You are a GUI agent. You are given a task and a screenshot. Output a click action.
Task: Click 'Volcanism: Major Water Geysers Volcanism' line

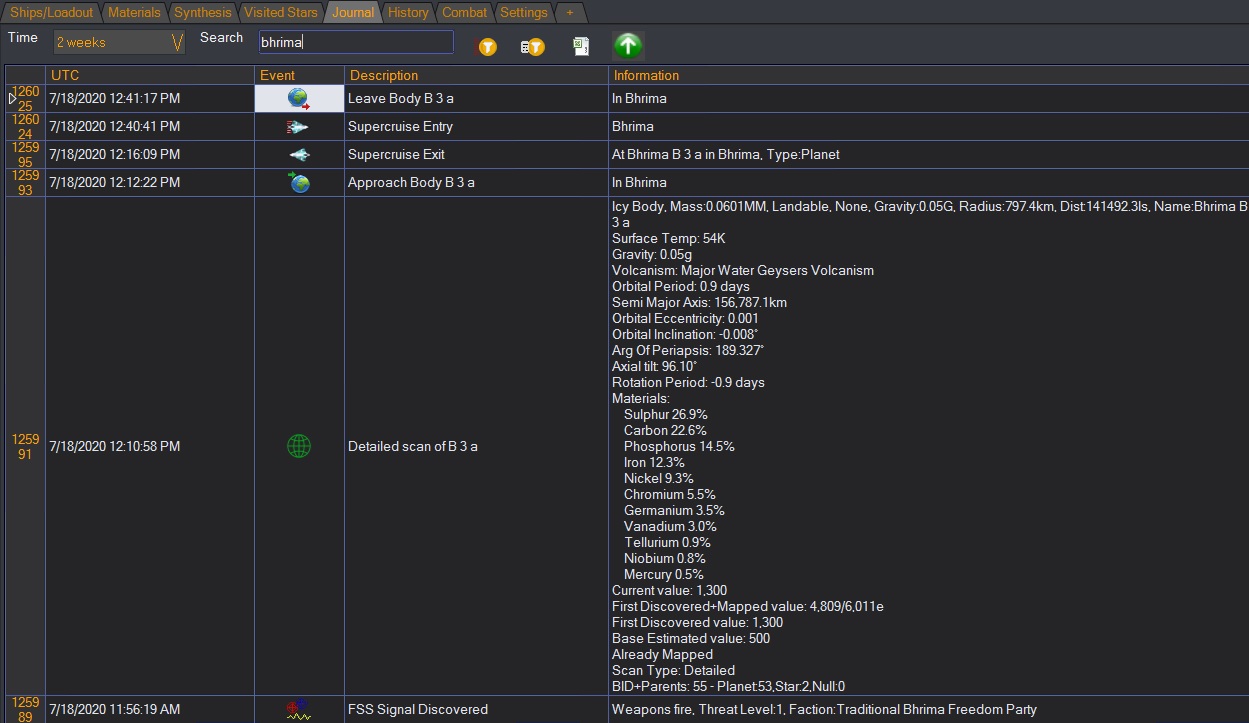(x=743, y=271)
